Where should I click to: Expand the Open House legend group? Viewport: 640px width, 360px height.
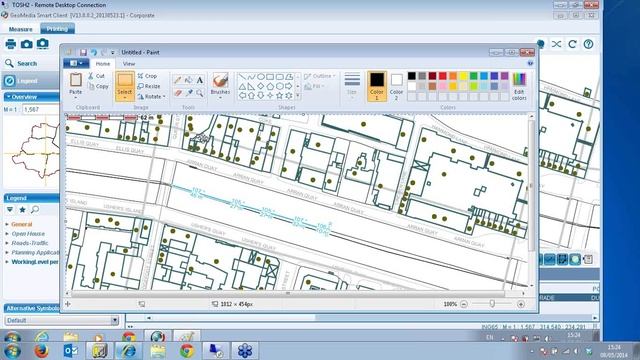pyautogui.click(x=7, y=234)
